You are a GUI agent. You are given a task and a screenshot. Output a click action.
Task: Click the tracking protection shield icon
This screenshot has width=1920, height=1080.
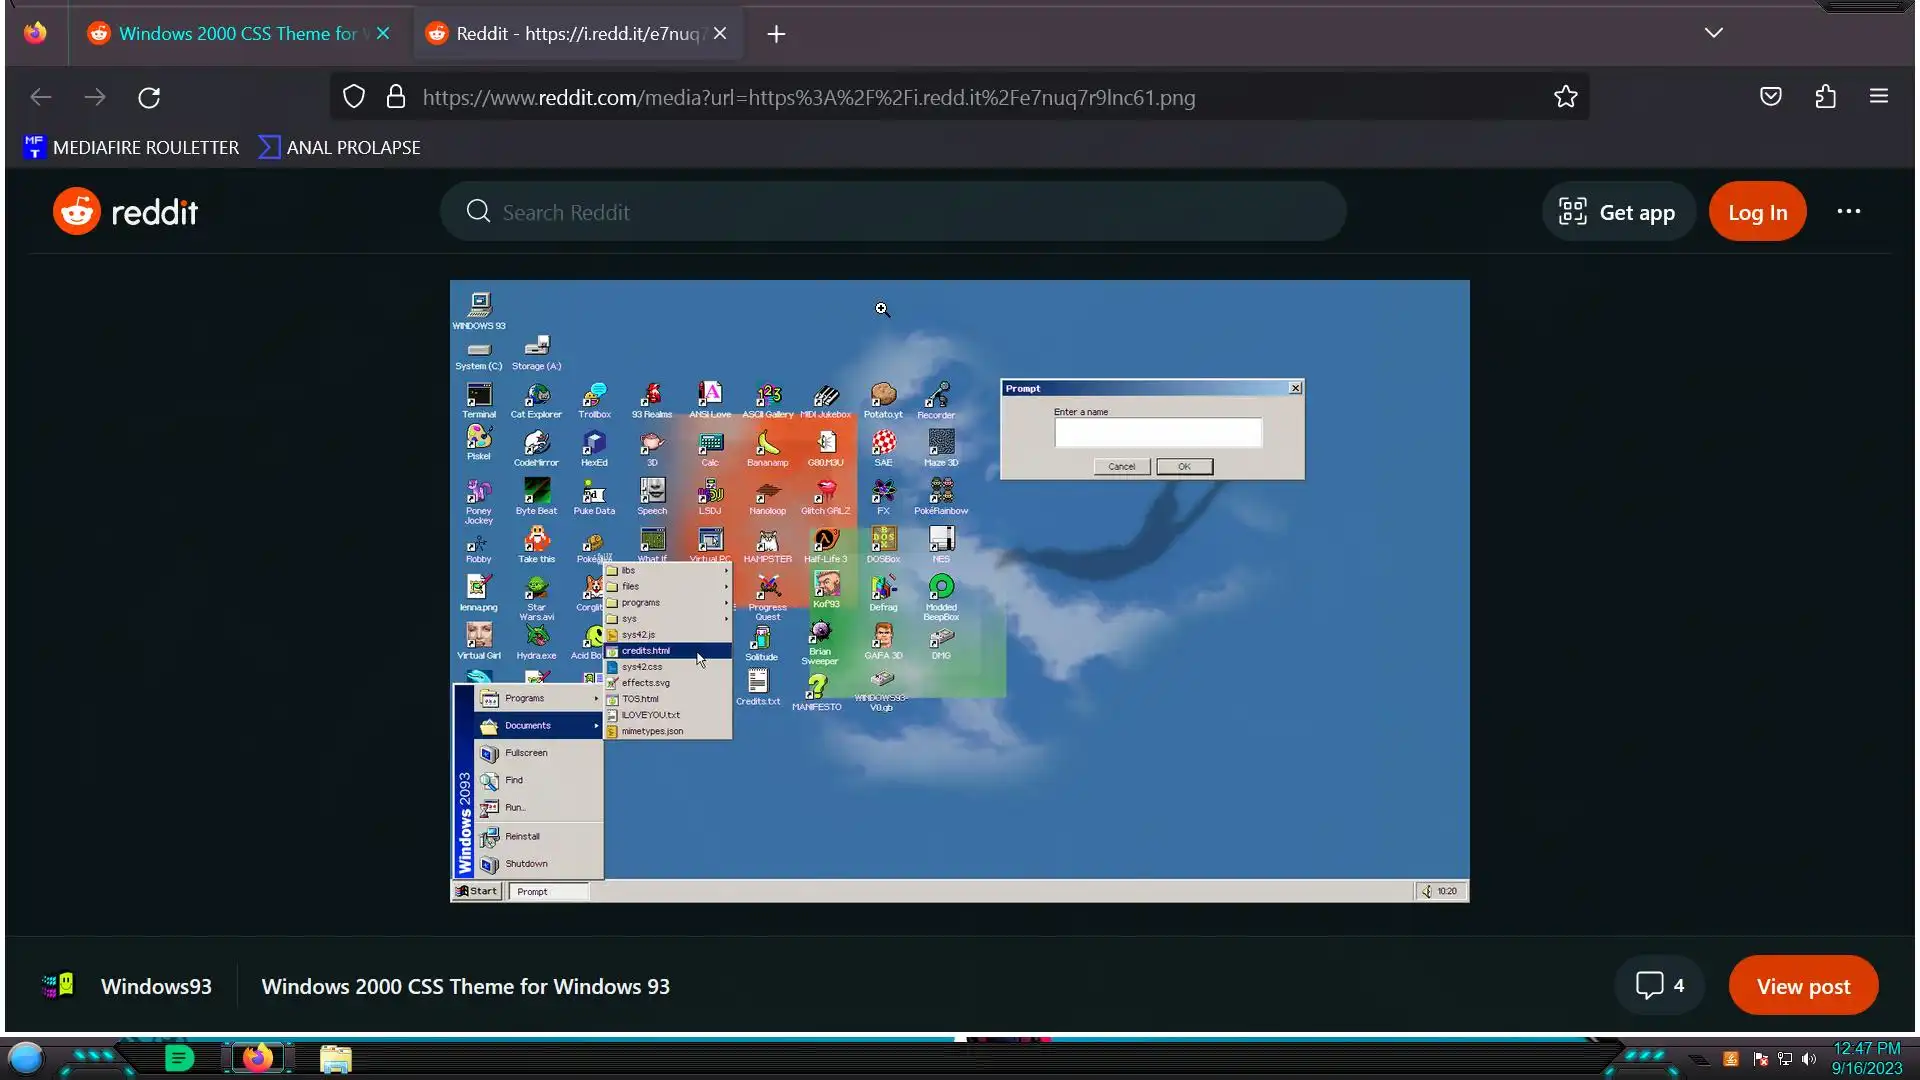pos(354,97)
